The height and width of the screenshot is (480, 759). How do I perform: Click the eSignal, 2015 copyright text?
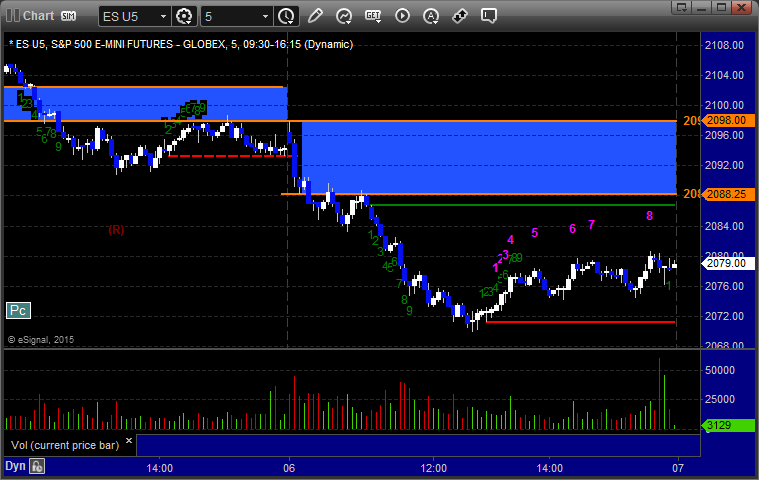[41, 340]
